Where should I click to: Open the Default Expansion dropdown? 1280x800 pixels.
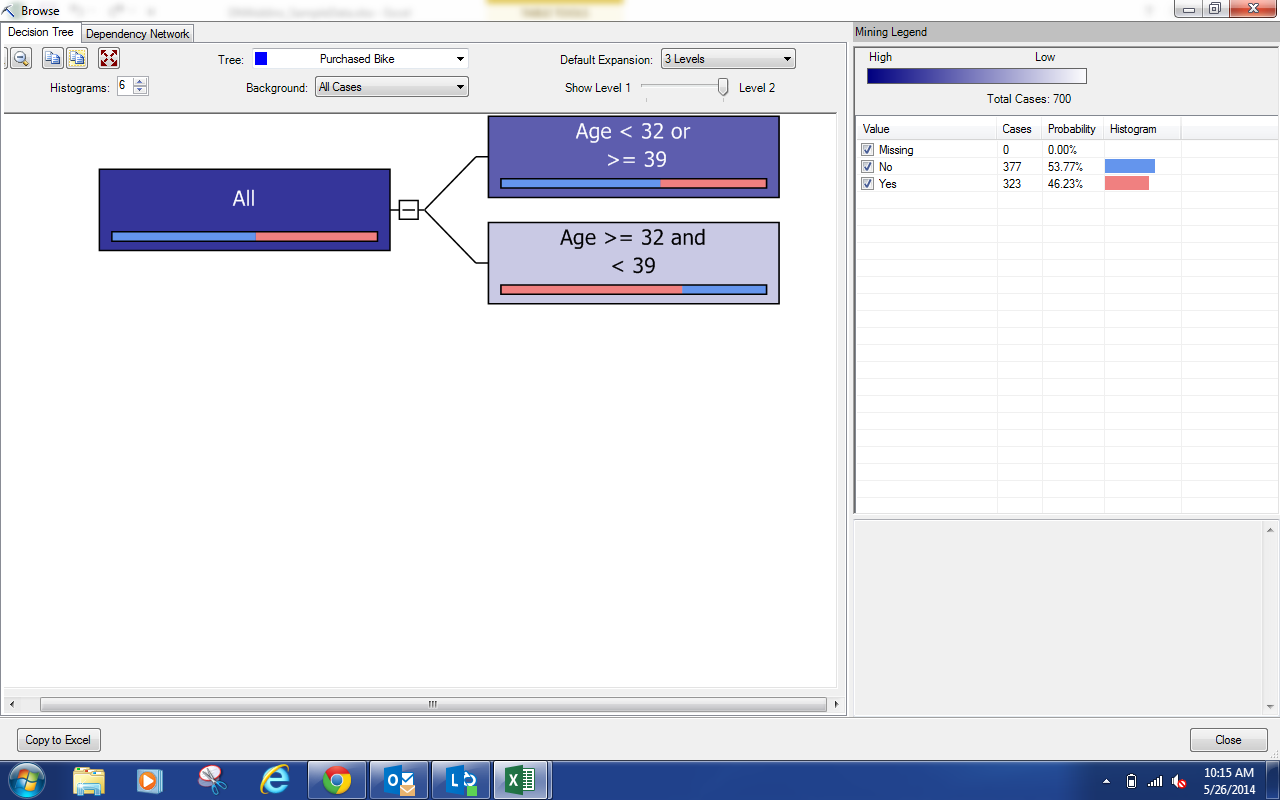coord(728,59)
